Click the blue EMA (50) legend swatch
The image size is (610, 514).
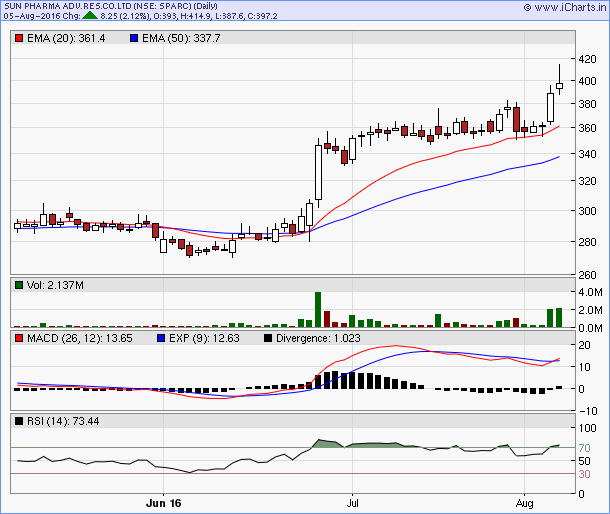134,38
